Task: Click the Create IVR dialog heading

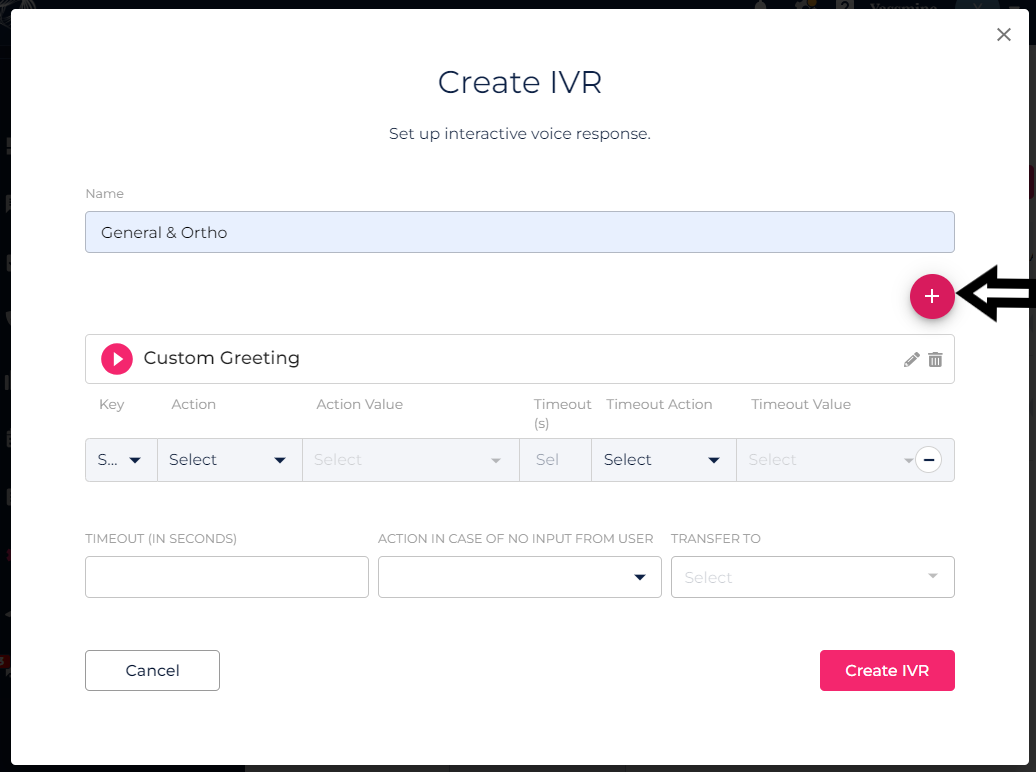Action: click(519, 82)
